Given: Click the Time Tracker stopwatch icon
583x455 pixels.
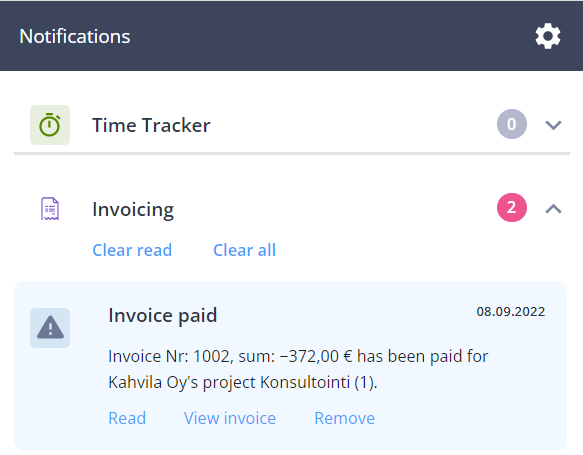Looking at the screenshot, I should [x=50, y=125].
